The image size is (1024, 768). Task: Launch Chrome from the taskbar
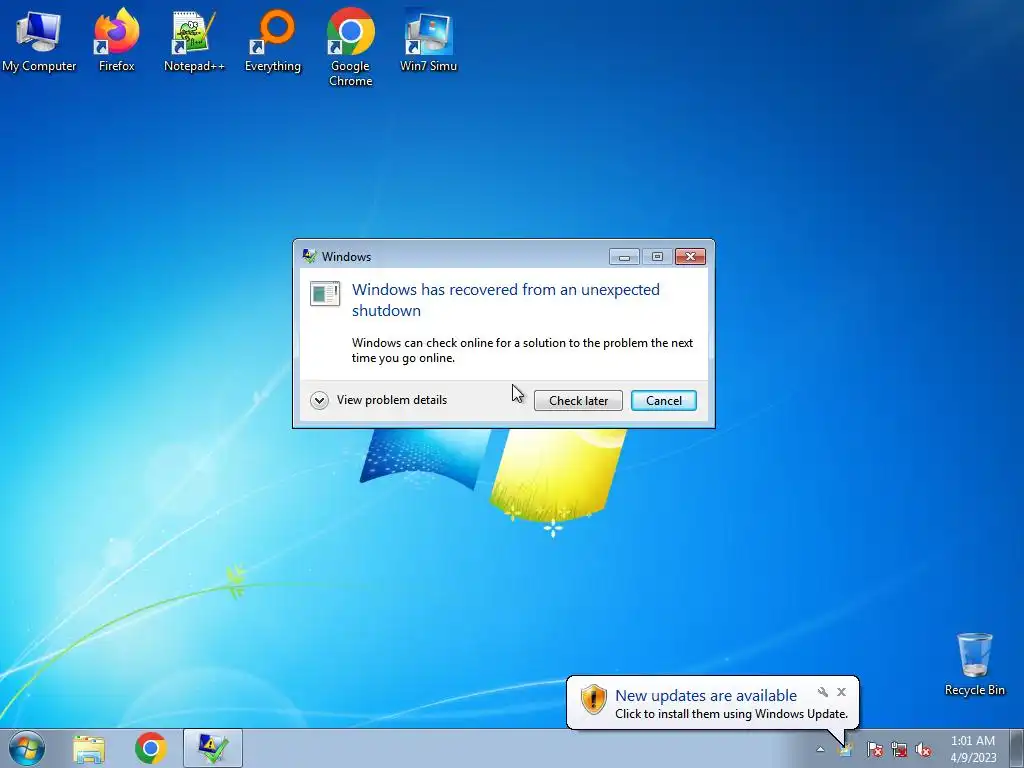point(151,748)
